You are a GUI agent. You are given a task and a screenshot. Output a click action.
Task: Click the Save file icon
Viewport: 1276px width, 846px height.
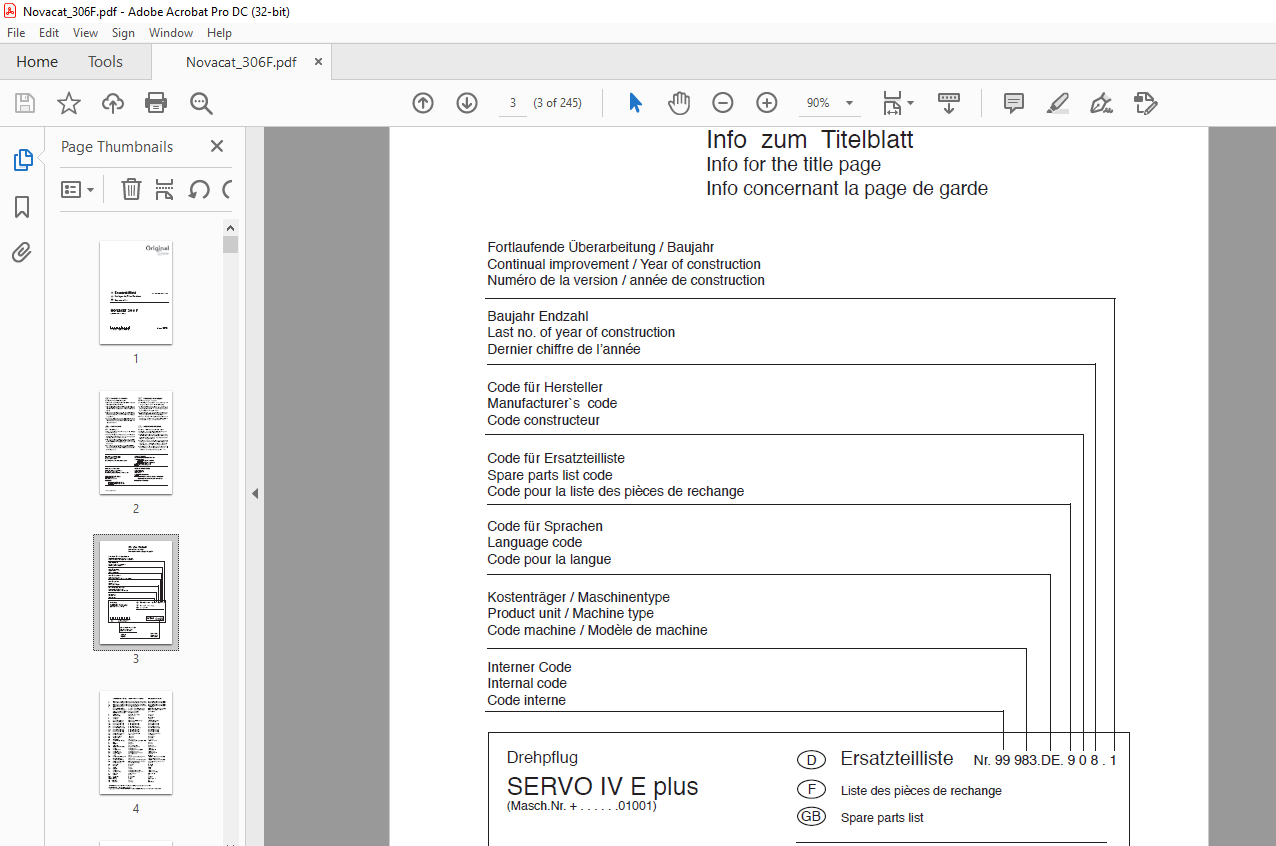(25, 103)
